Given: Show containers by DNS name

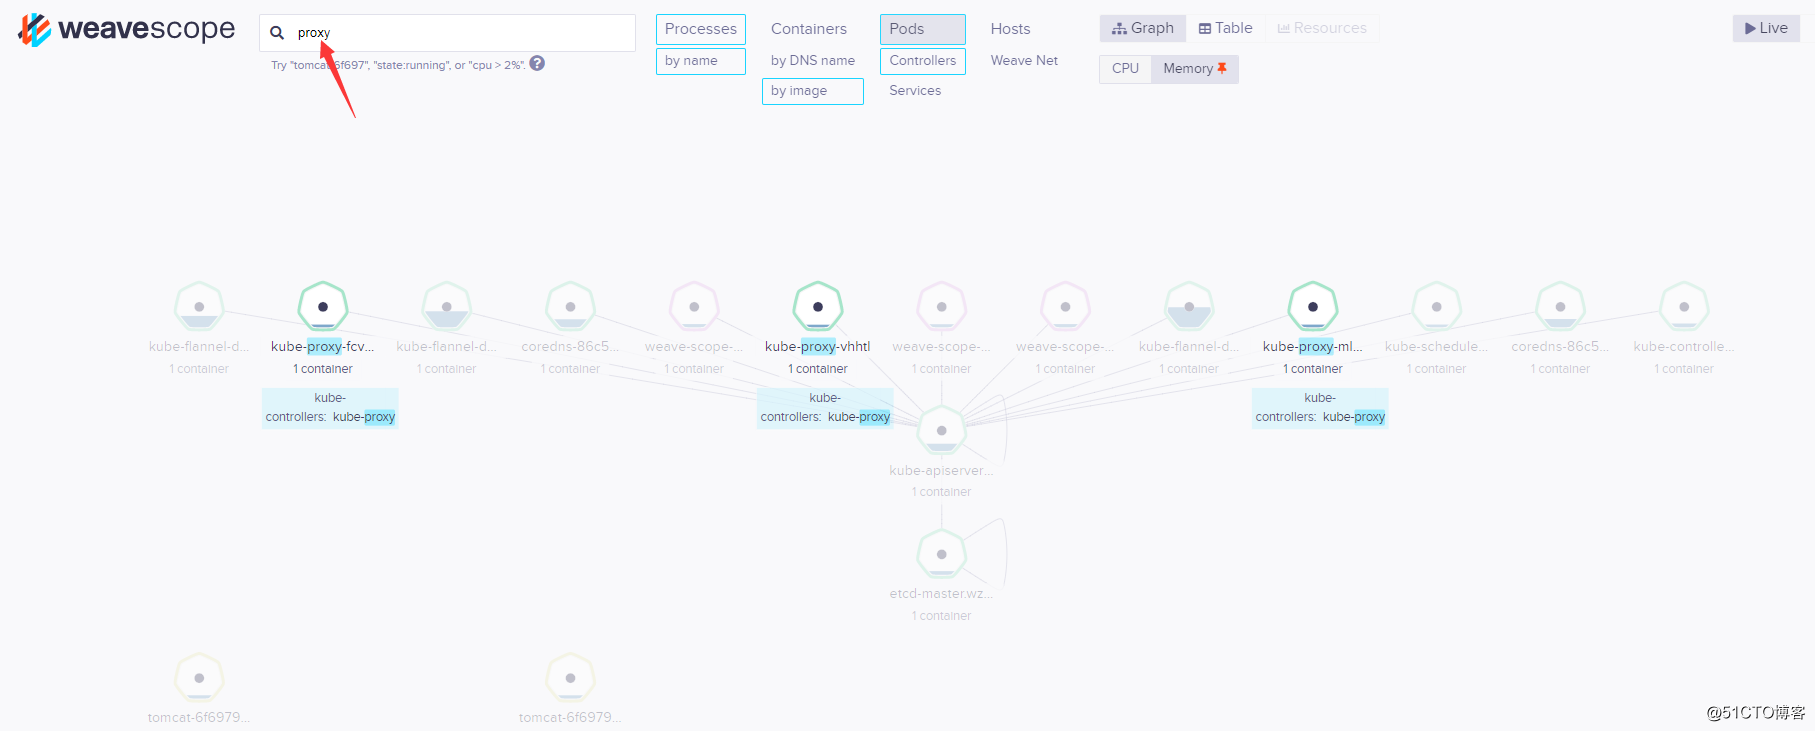Looking at the screenshot, I should point(813,61).
